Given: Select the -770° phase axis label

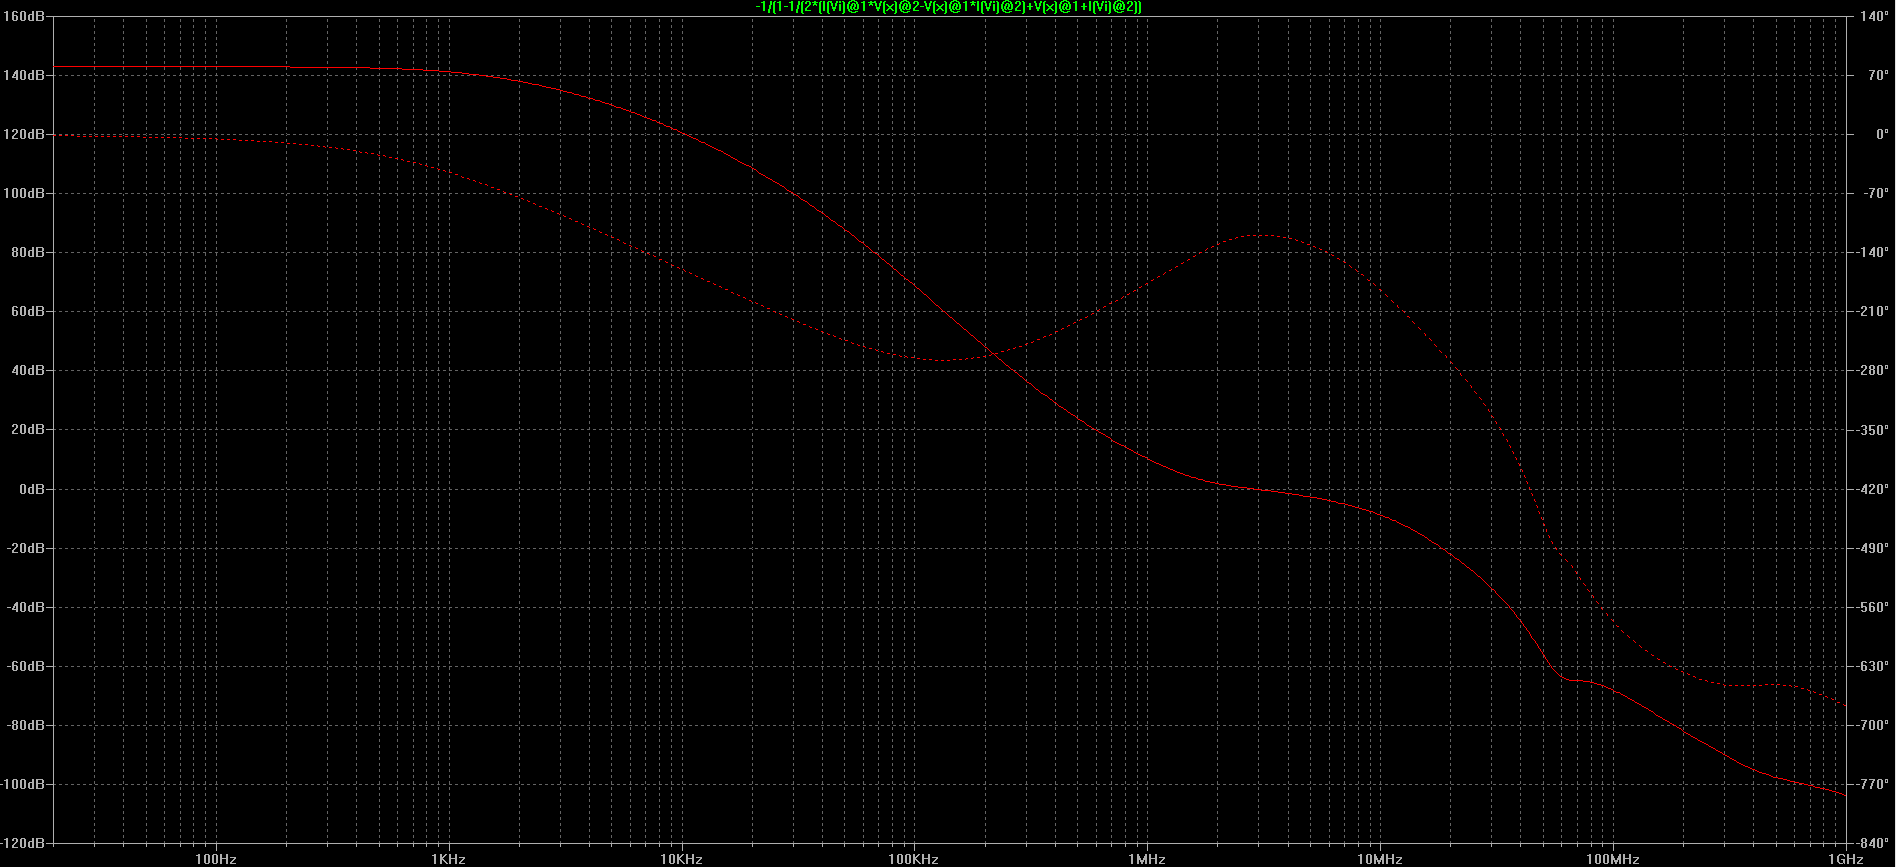Looking at the screenshot, I should click(x=1873, y=784).
